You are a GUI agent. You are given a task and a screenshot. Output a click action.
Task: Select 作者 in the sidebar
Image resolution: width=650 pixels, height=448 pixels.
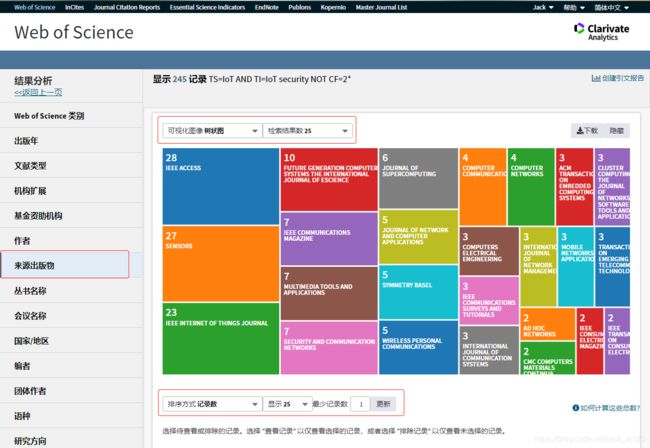71,240
